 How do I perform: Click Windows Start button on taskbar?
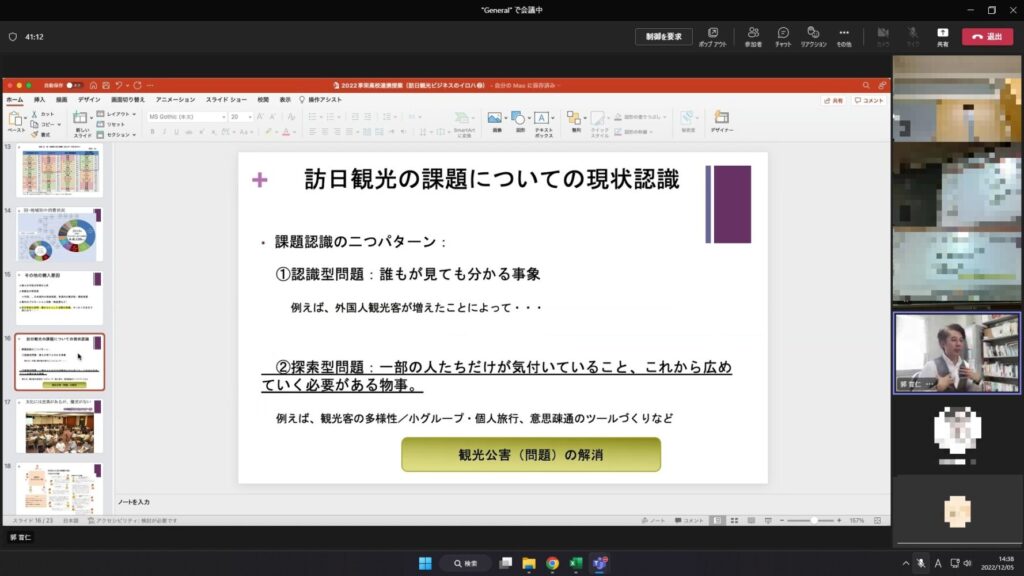[425, 563]
